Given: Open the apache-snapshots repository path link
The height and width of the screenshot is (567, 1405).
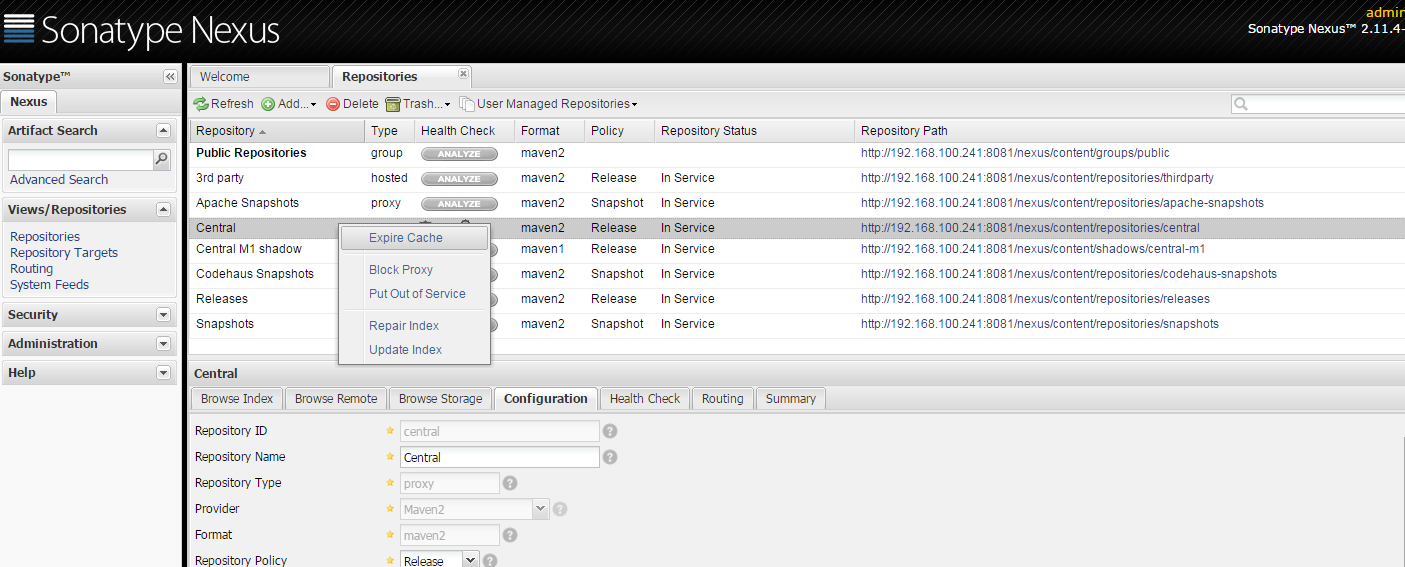Looking at the screenshot, I should 1062,203.
